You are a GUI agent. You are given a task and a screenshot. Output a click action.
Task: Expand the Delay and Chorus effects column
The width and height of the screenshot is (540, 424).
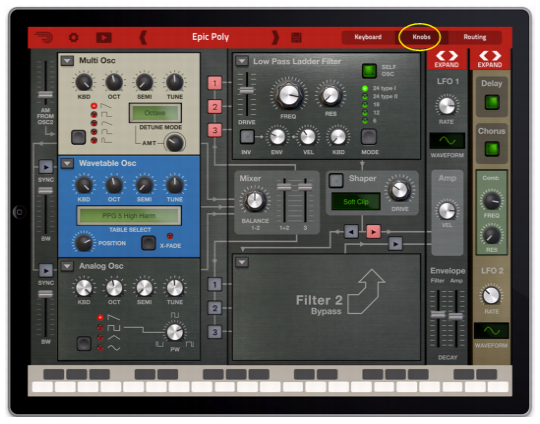click(489, 59)
